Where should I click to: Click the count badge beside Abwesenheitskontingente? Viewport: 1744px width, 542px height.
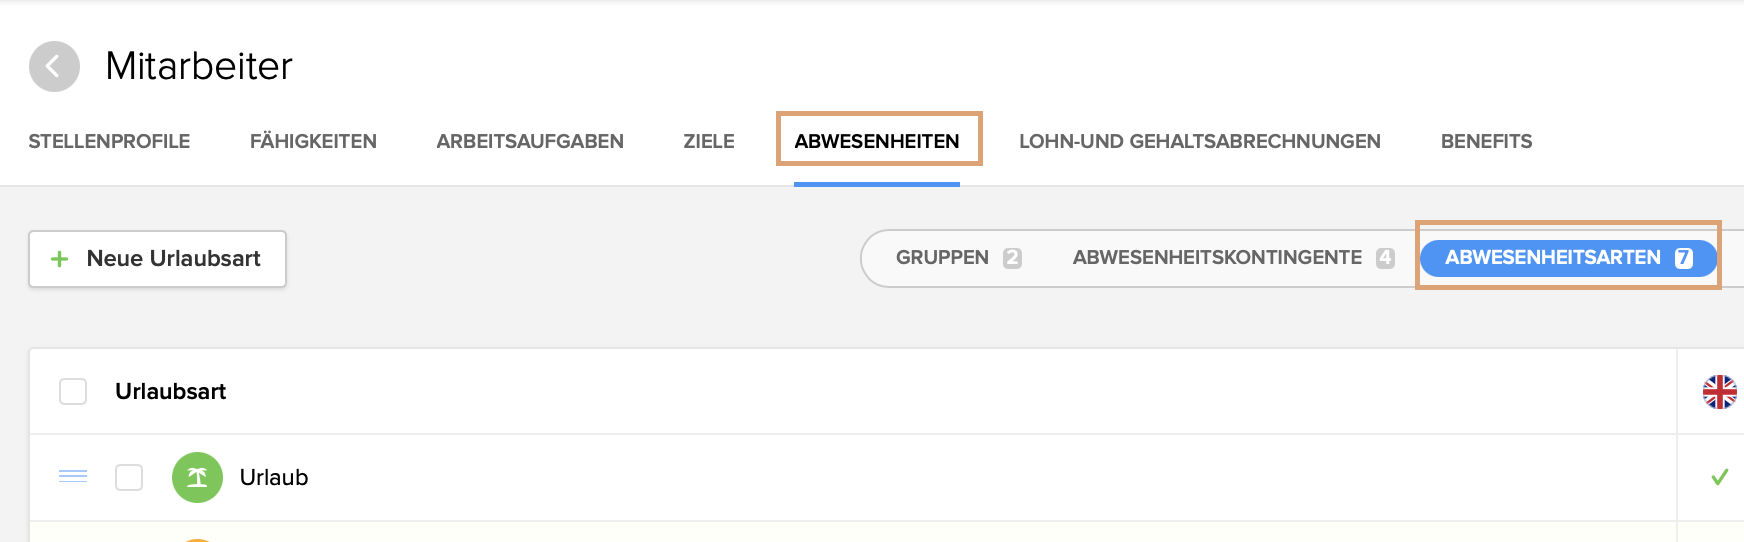1385,258
